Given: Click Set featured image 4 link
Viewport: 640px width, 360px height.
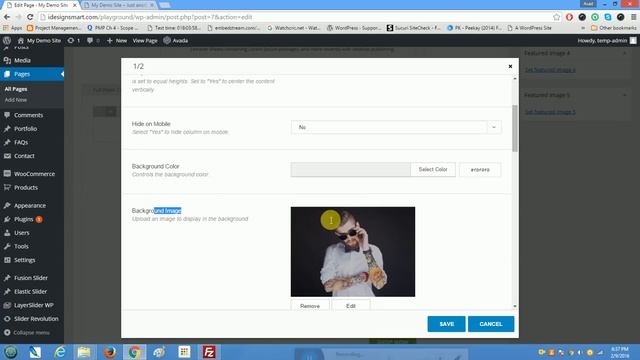Looking at the screenshot, I should (550, 70).
